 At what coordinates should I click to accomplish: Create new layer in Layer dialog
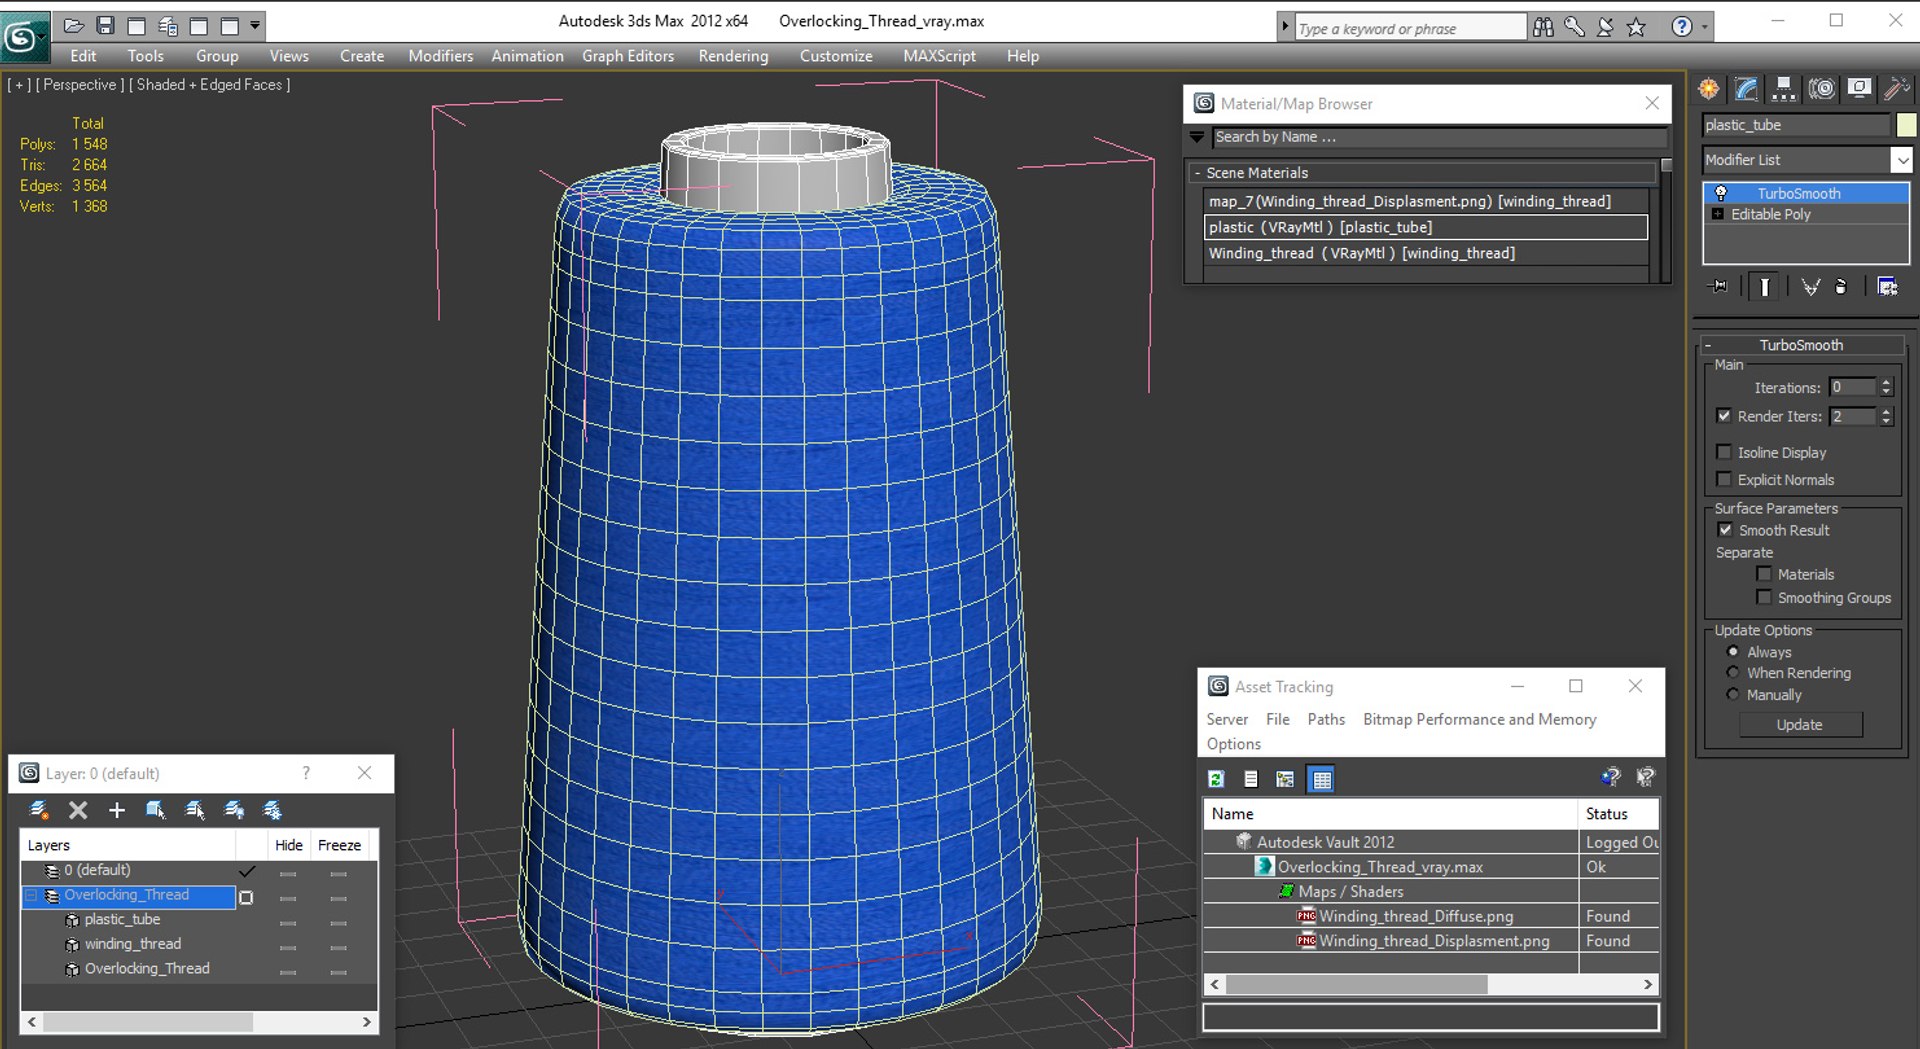39,810
